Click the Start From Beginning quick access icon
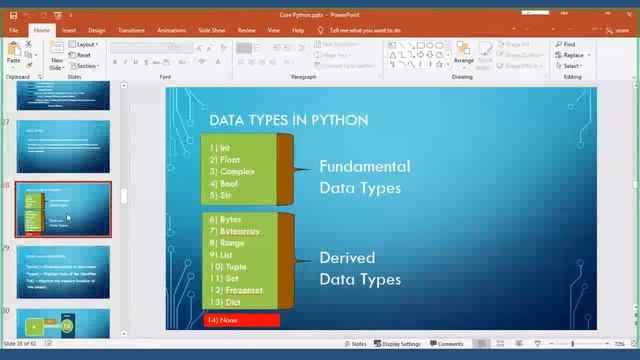This screenshot has width=640, height=360. pyautogui.click(x=58, y=15)
